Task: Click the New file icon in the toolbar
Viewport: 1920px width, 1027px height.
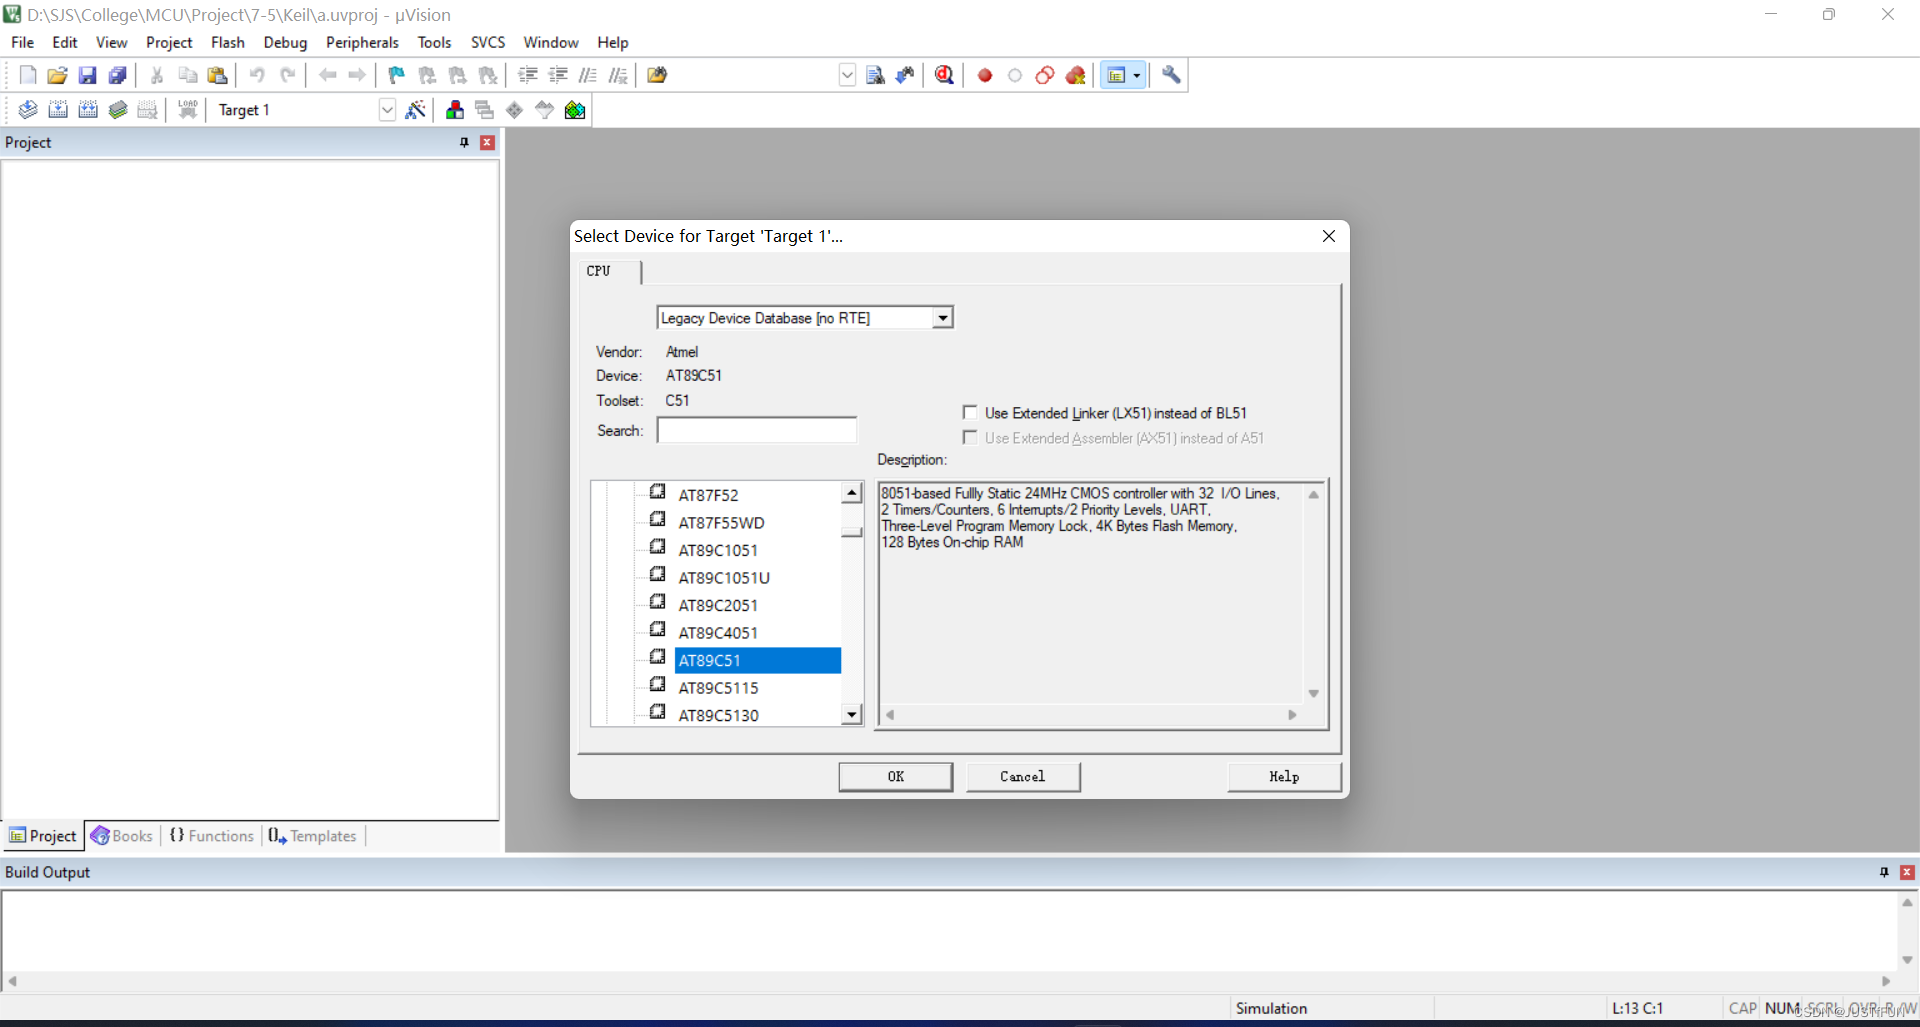Action: click(28, 75)
